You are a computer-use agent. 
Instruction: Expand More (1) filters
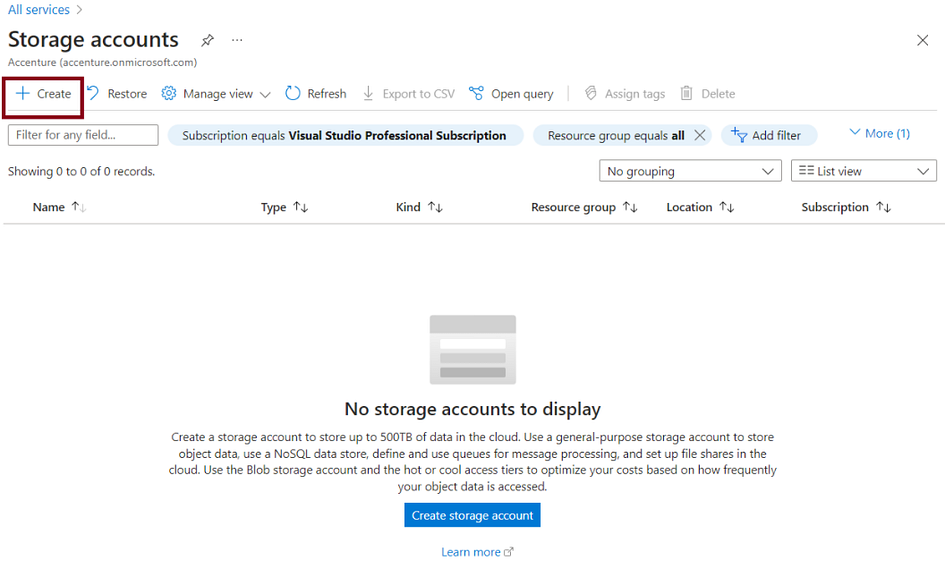[x=879, y=133]
